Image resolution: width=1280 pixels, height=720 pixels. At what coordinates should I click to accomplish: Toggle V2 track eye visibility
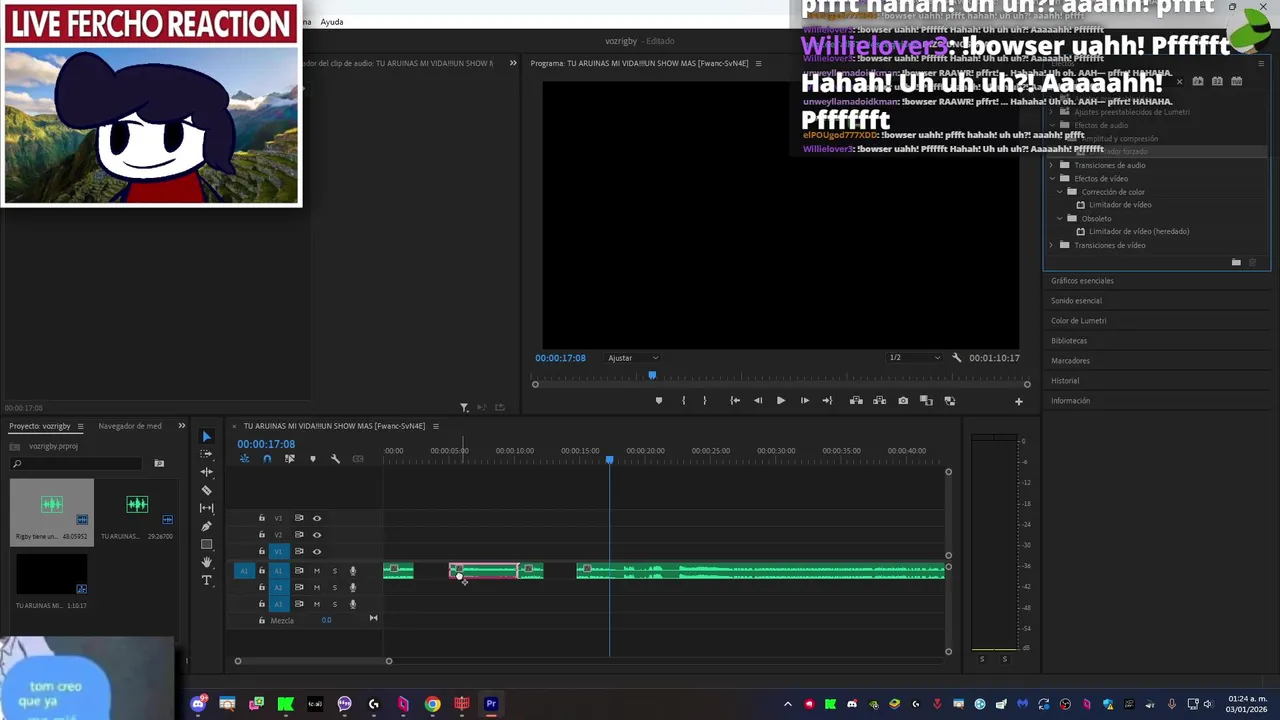point(317,535)
